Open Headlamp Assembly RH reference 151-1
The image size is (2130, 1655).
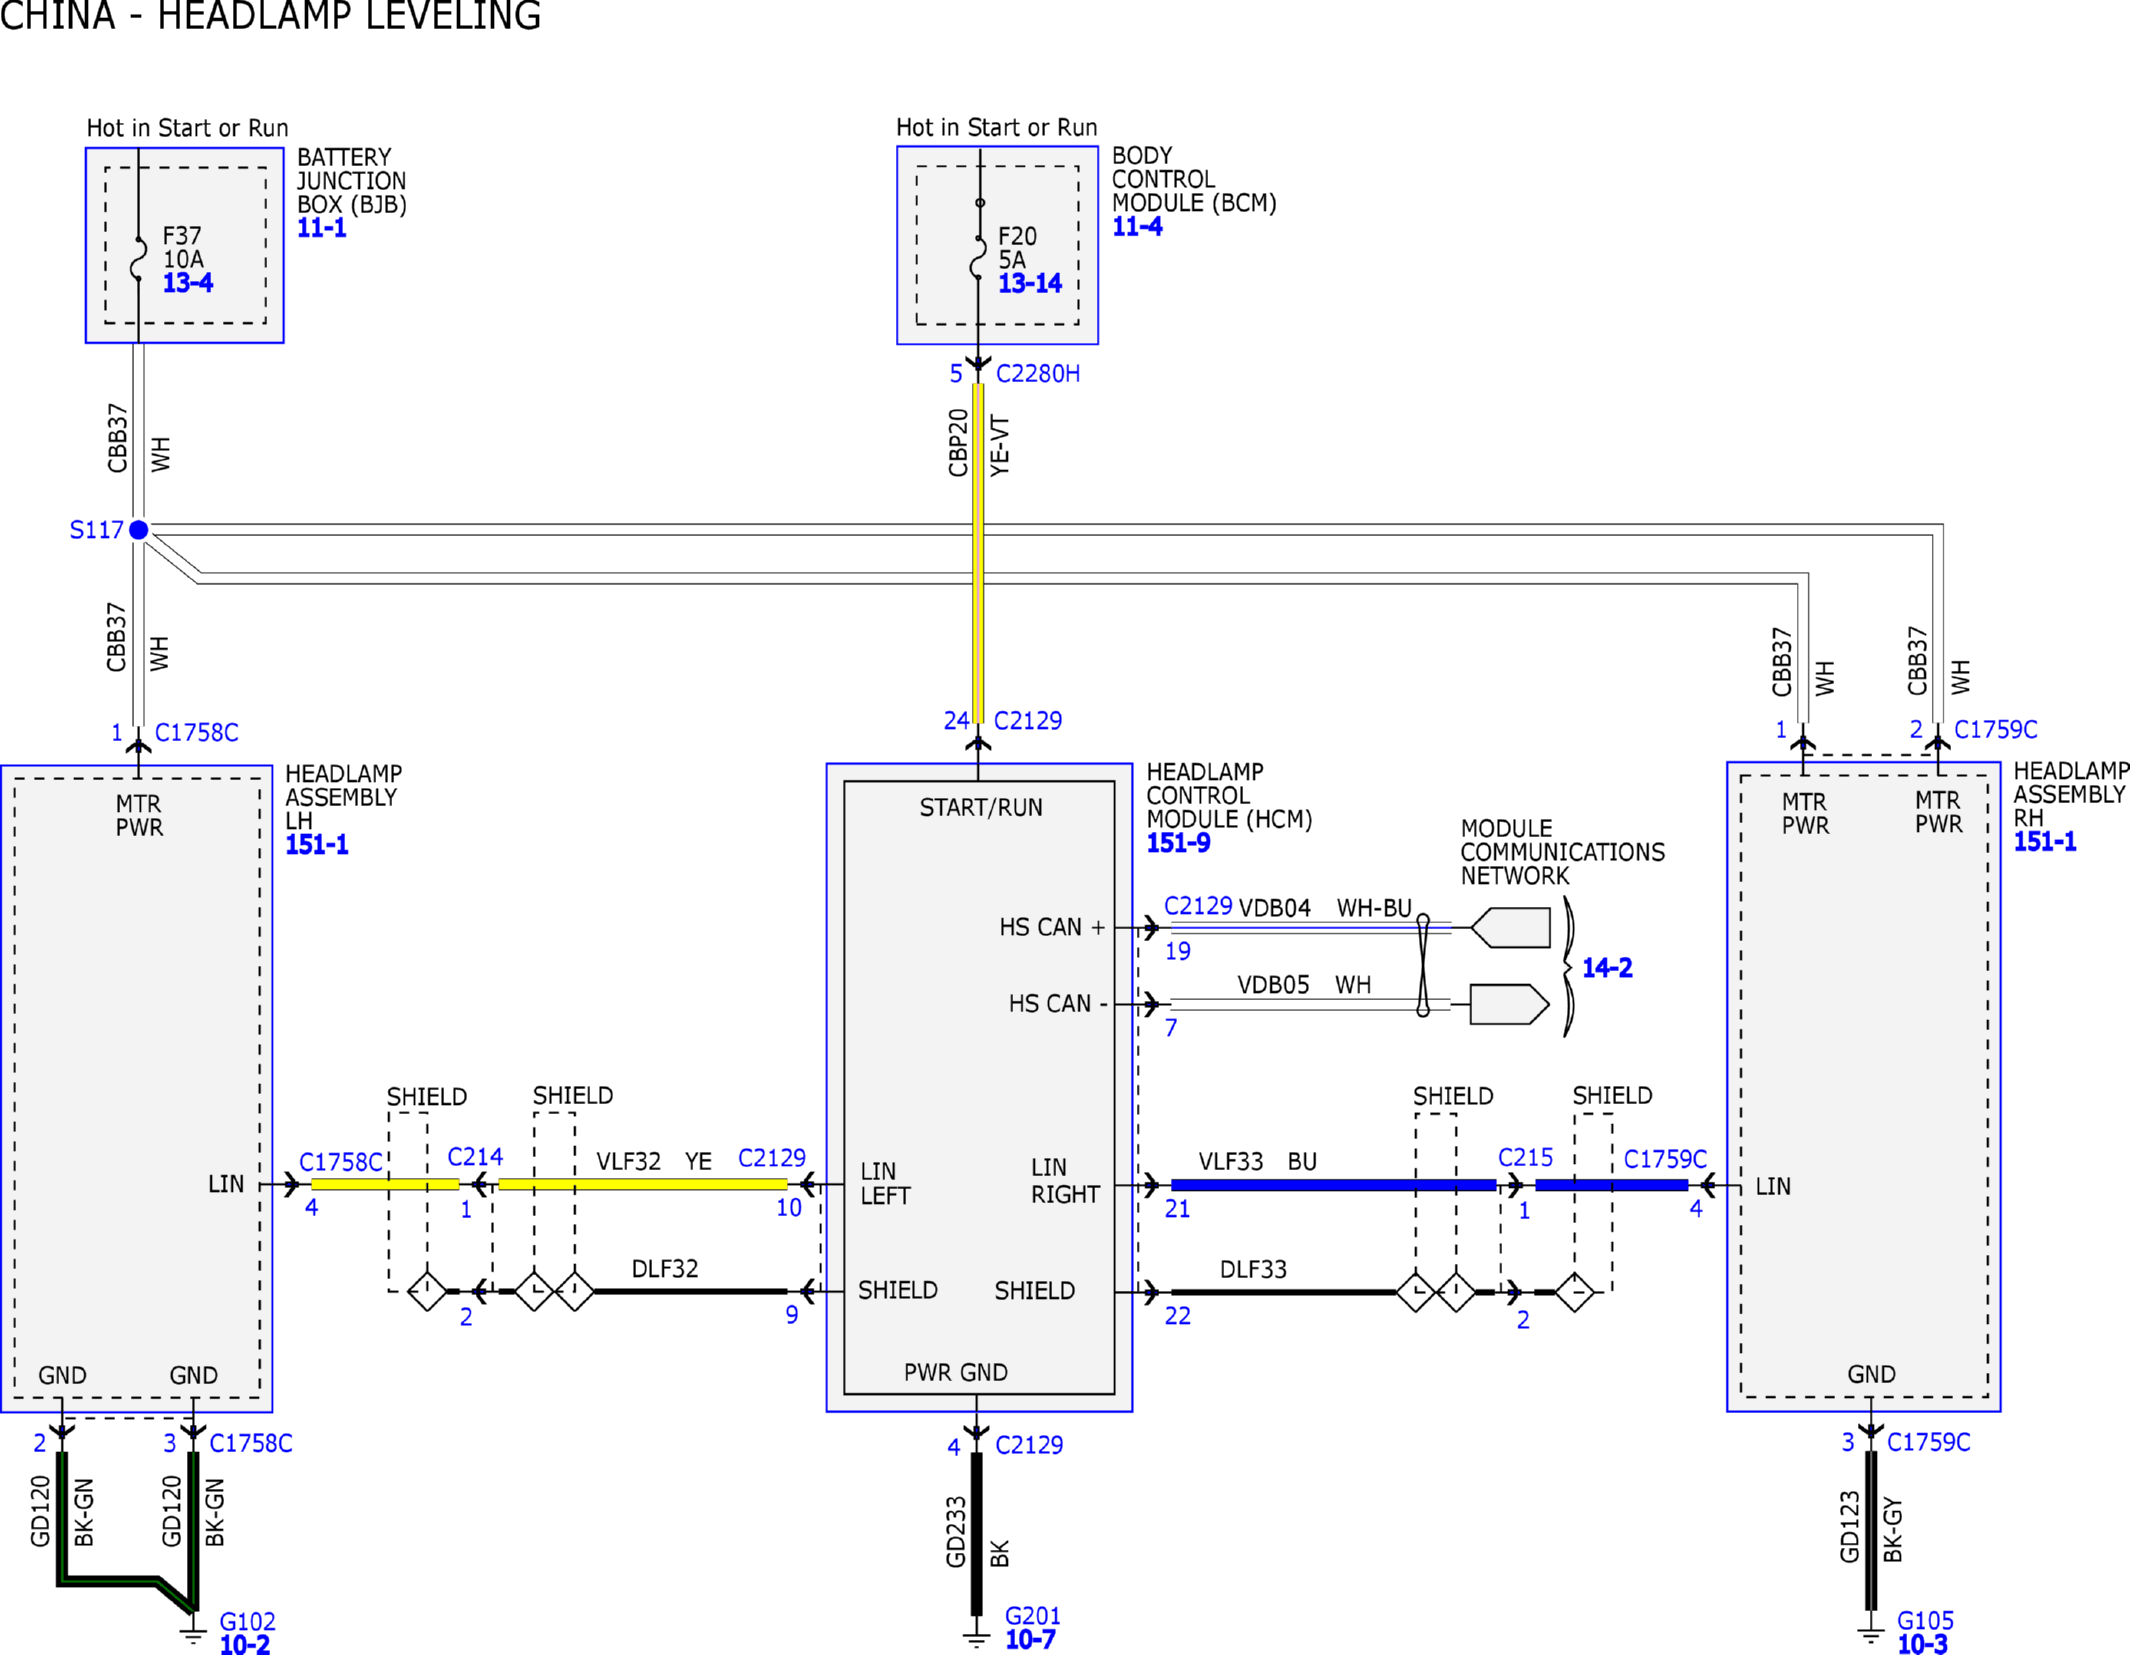2045,842
